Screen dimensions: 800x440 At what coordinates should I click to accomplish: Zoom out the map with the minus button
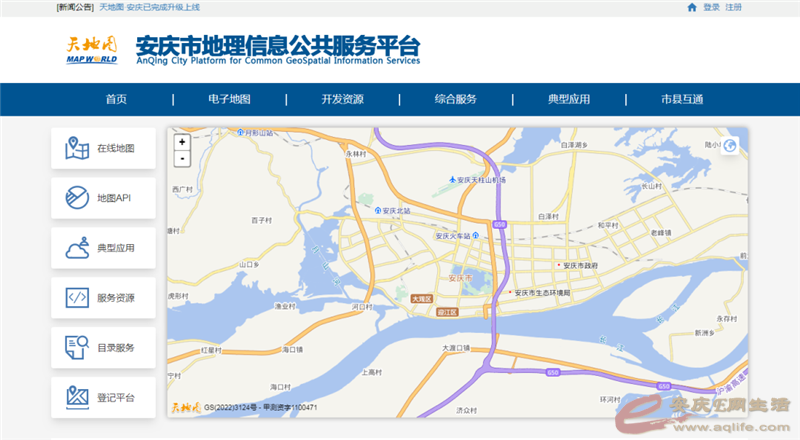[182, 158]
